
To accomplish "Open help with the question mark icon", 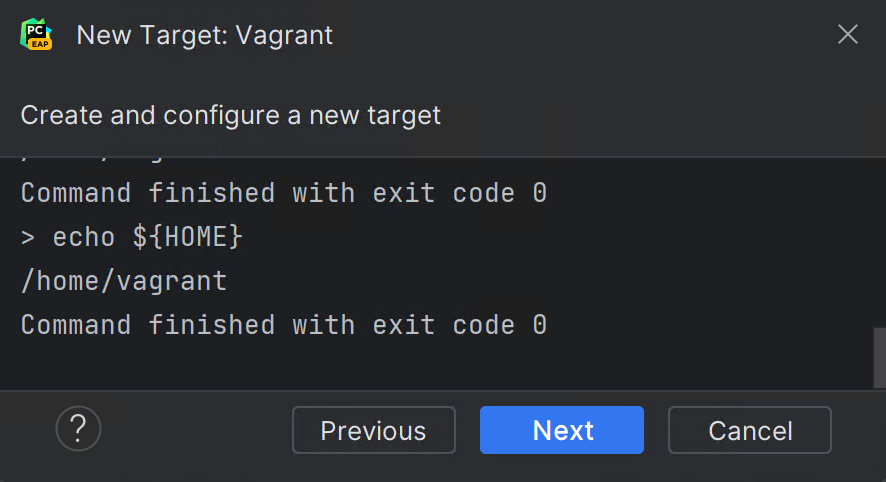I will [78, 430].
